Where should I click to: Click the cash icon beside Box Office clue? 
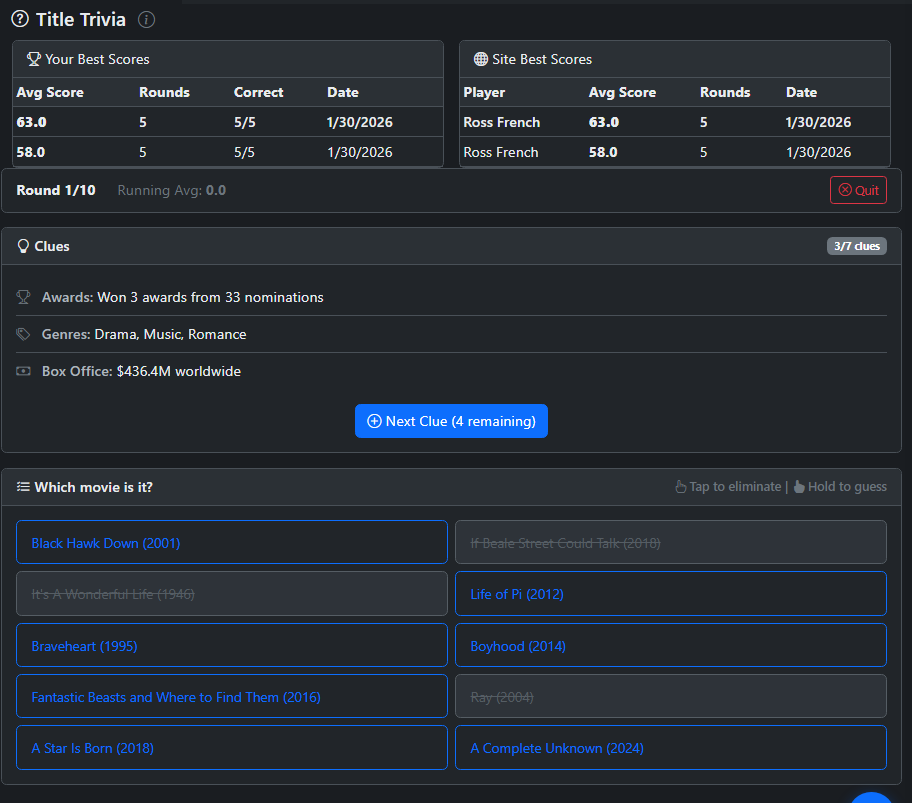24,371
